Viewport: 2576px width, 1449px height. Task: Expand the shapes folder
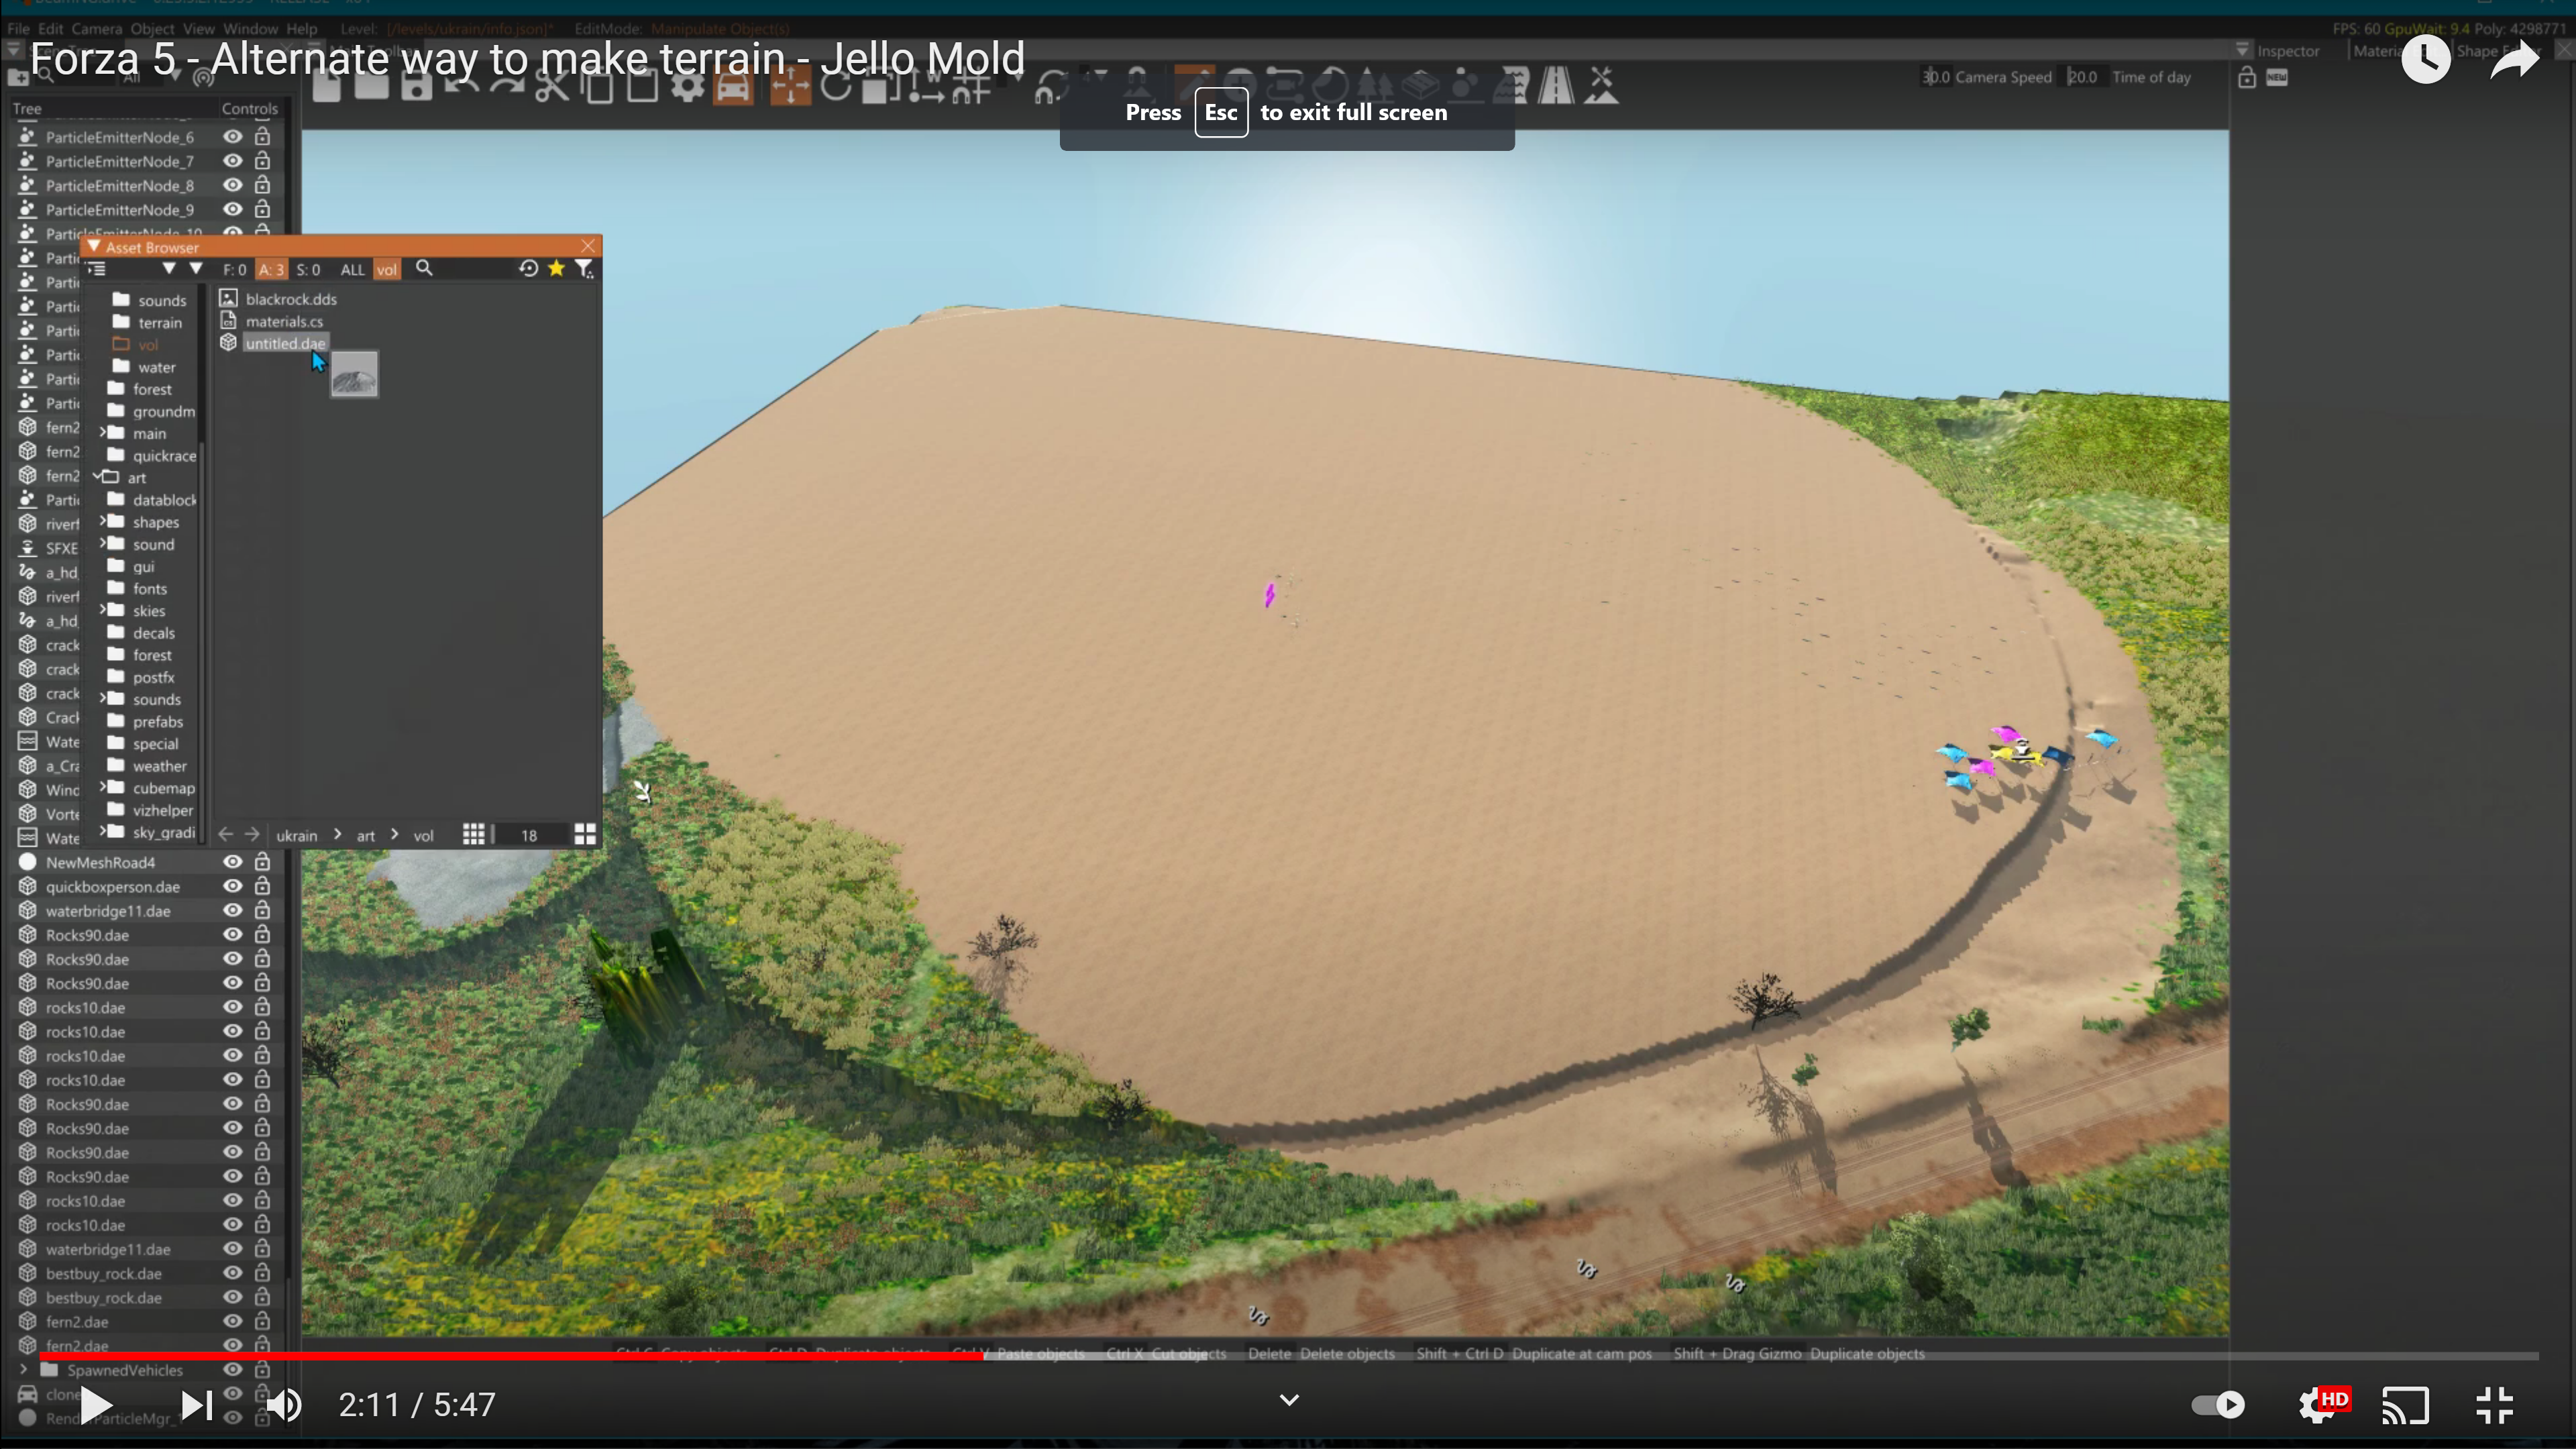point(102,521)
